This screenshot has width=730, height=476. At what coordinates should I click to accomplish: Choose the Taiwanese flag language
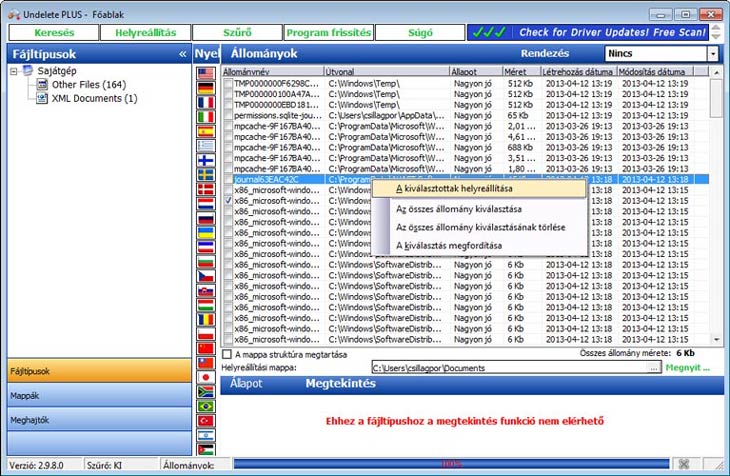coord(206,363)
